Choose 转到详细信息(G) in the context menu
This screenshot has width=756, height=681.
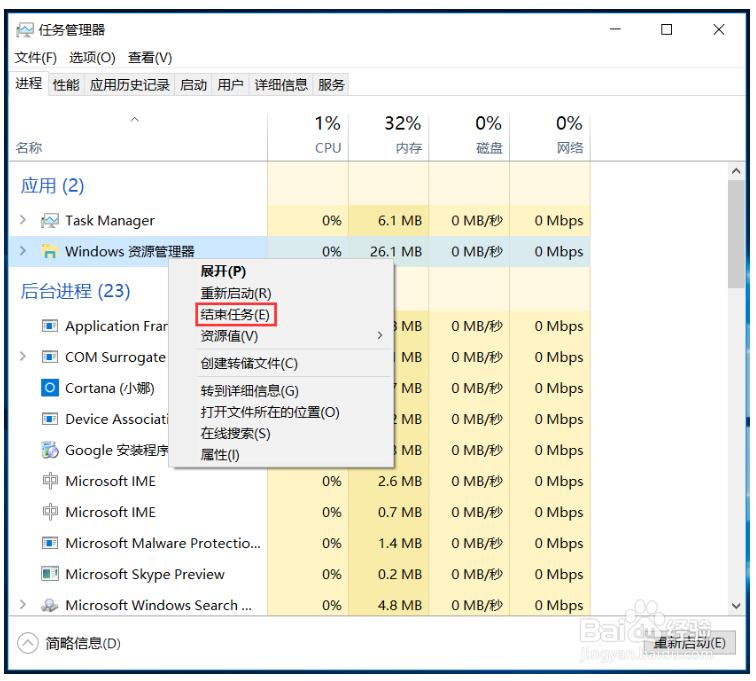coord(281,390)
